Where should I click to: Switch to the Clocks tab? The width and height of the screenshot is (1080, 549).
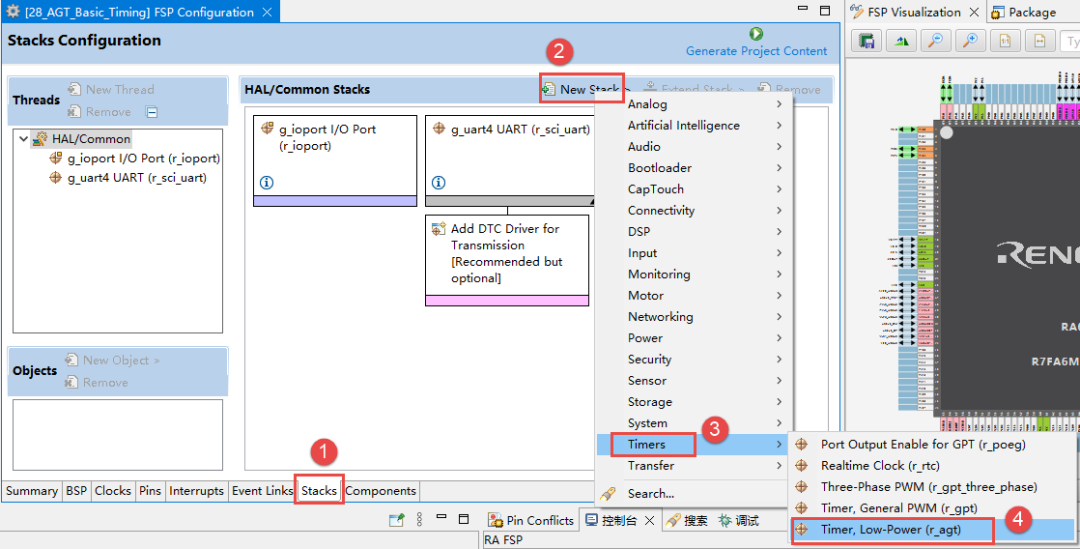tap(113, 491)
